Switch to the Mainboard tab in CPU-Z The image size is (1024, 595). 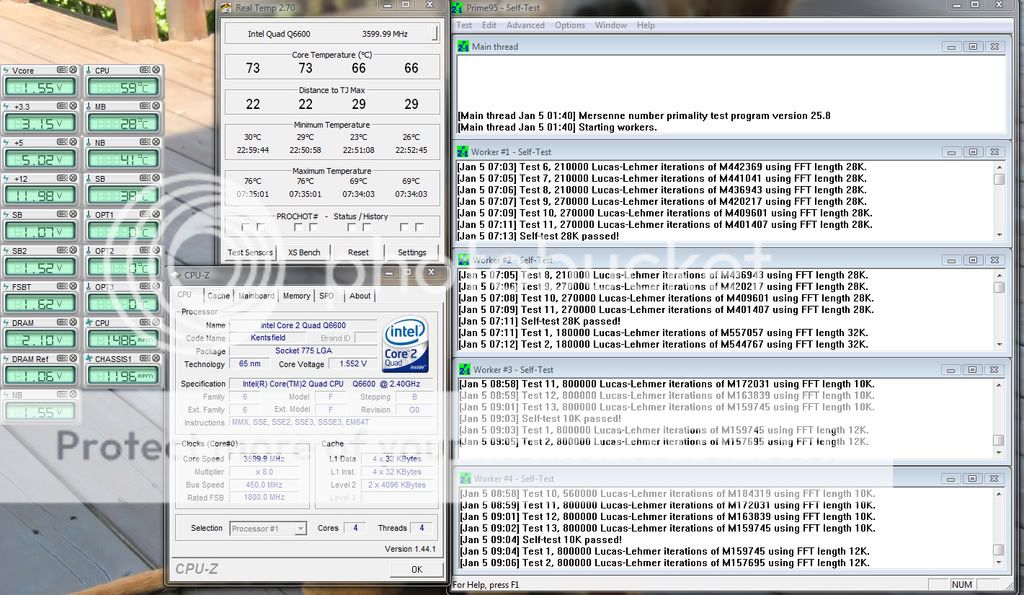[256, 296]
